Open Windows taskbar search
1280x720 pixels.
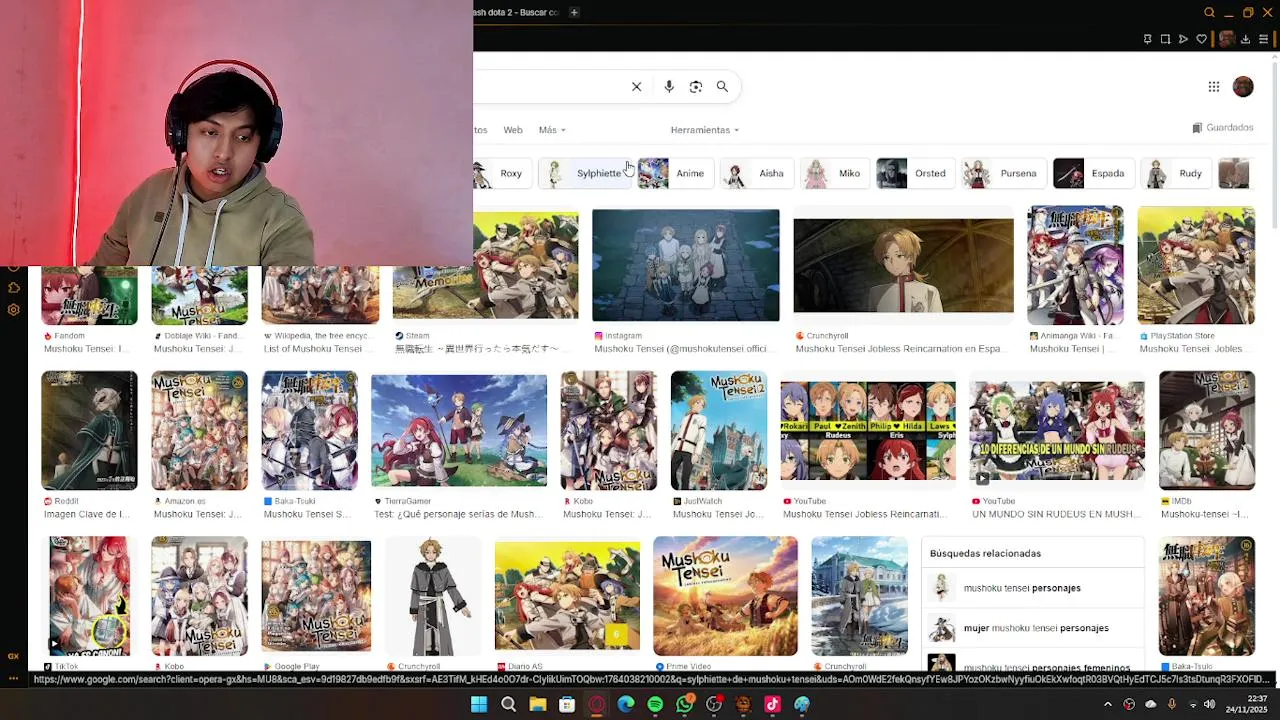(508, 704)
